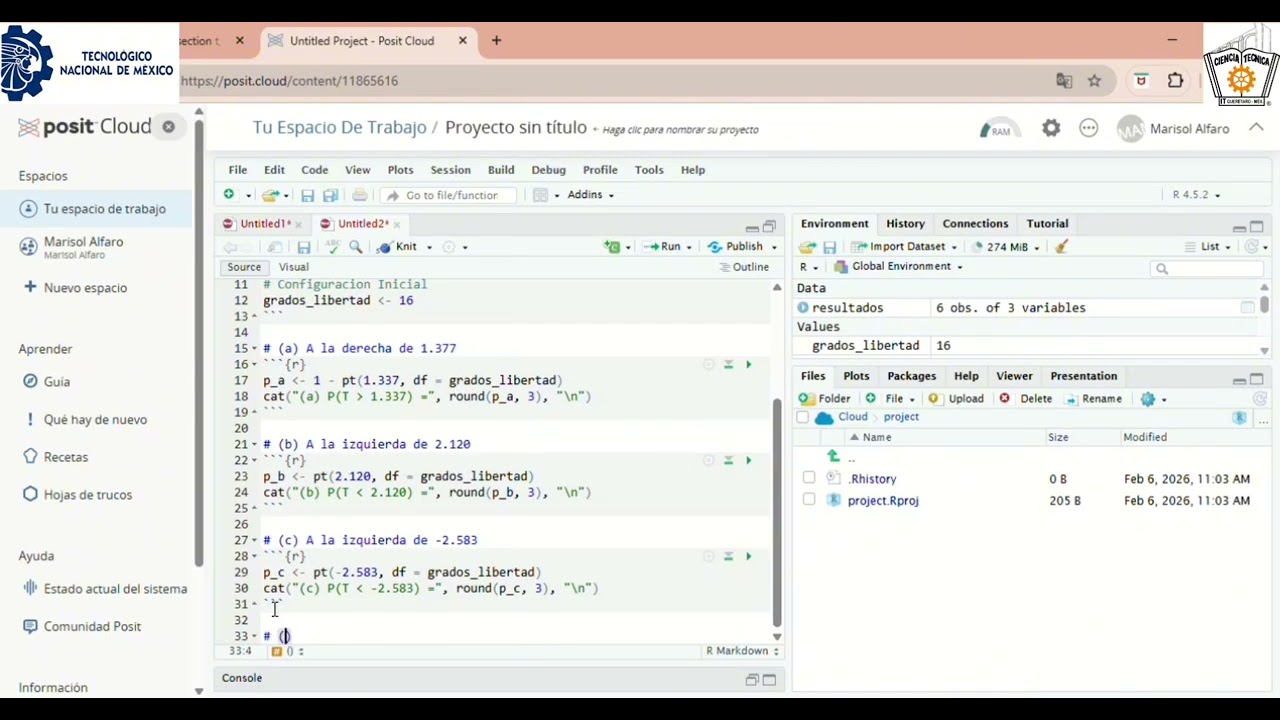Open the Tools menu
The height and width of the screenshot is (720, 1280).
(649, 170)
